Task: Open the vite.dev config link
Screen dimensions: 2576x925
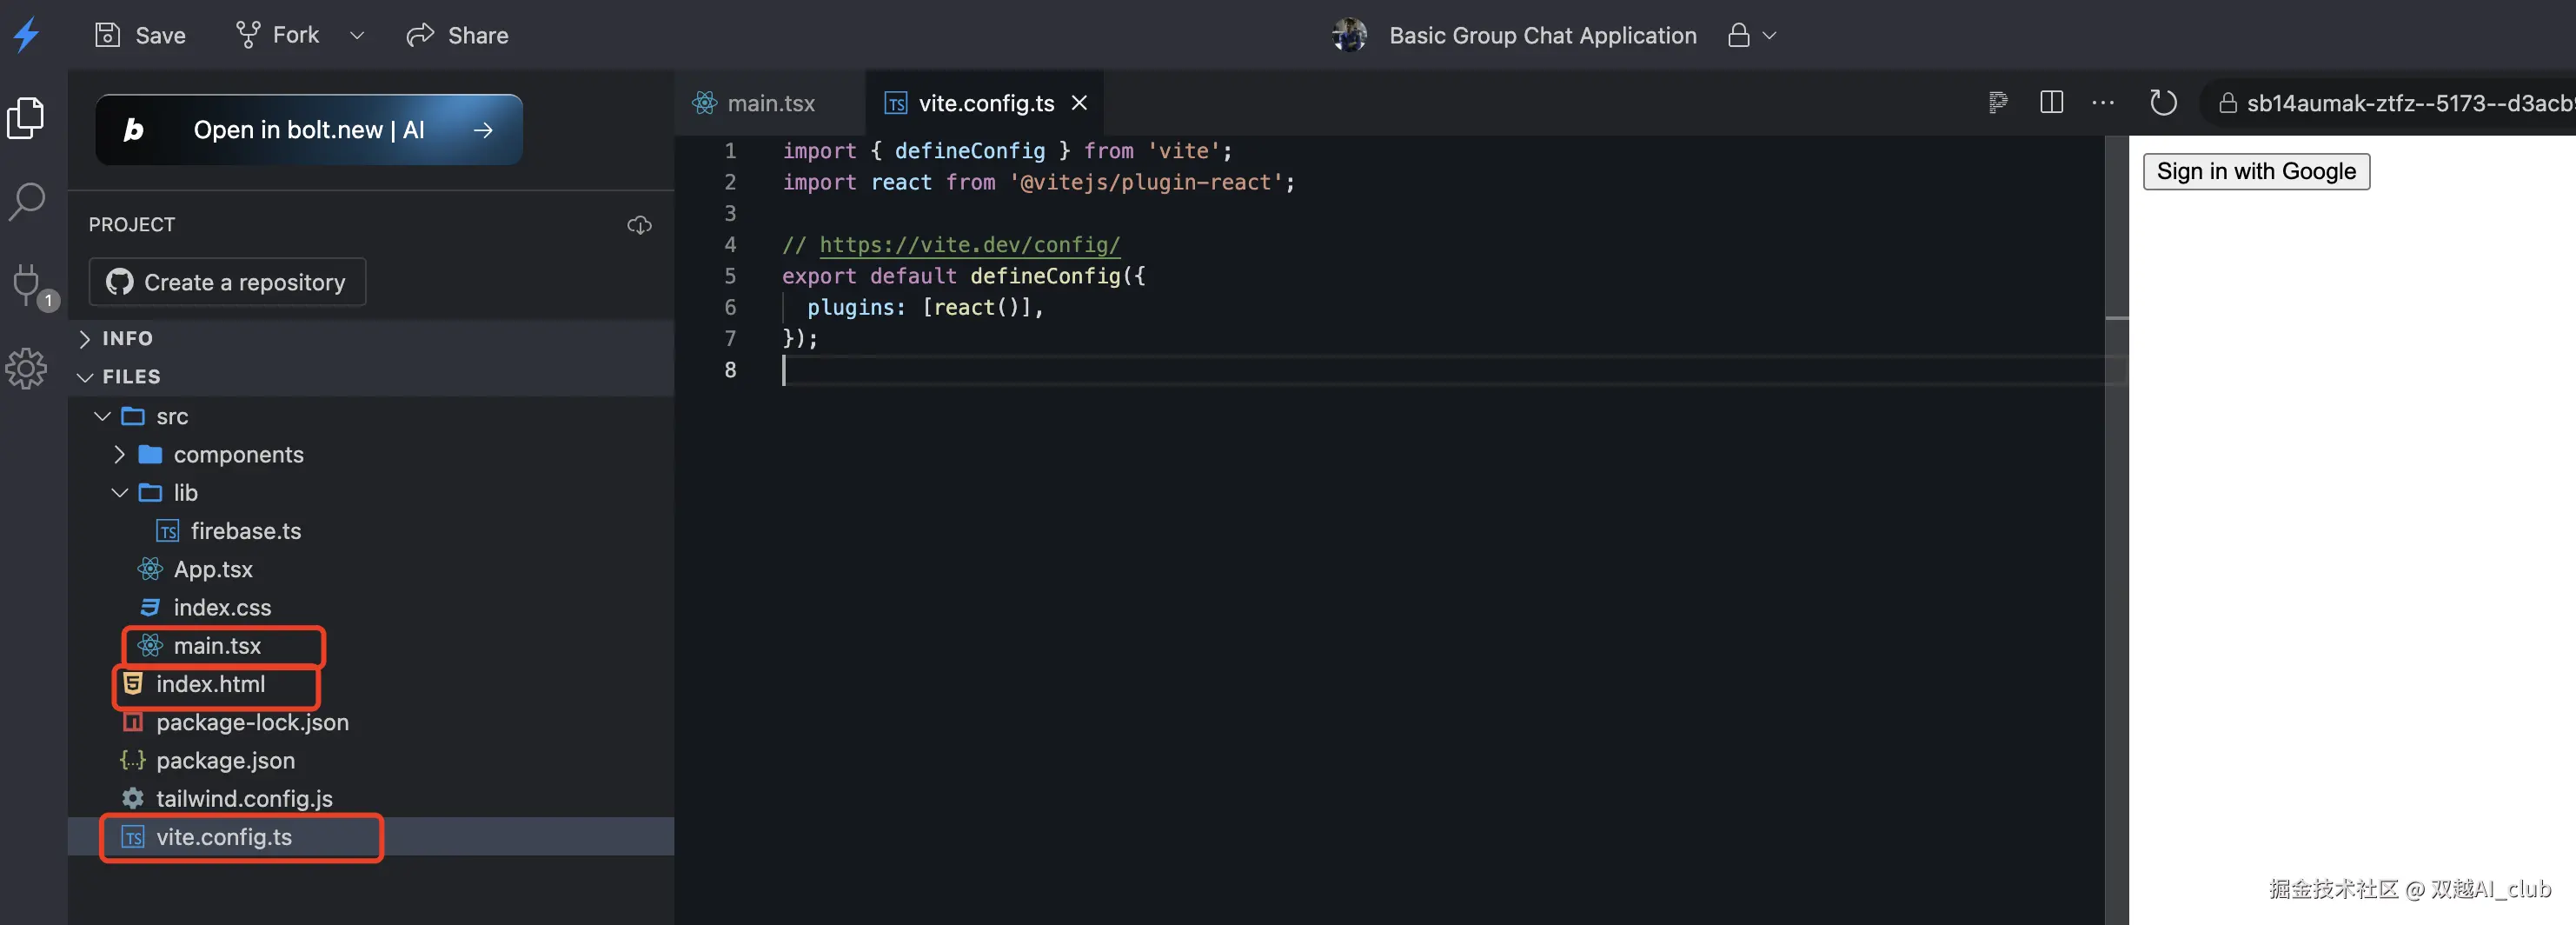Action: [969, 245]
